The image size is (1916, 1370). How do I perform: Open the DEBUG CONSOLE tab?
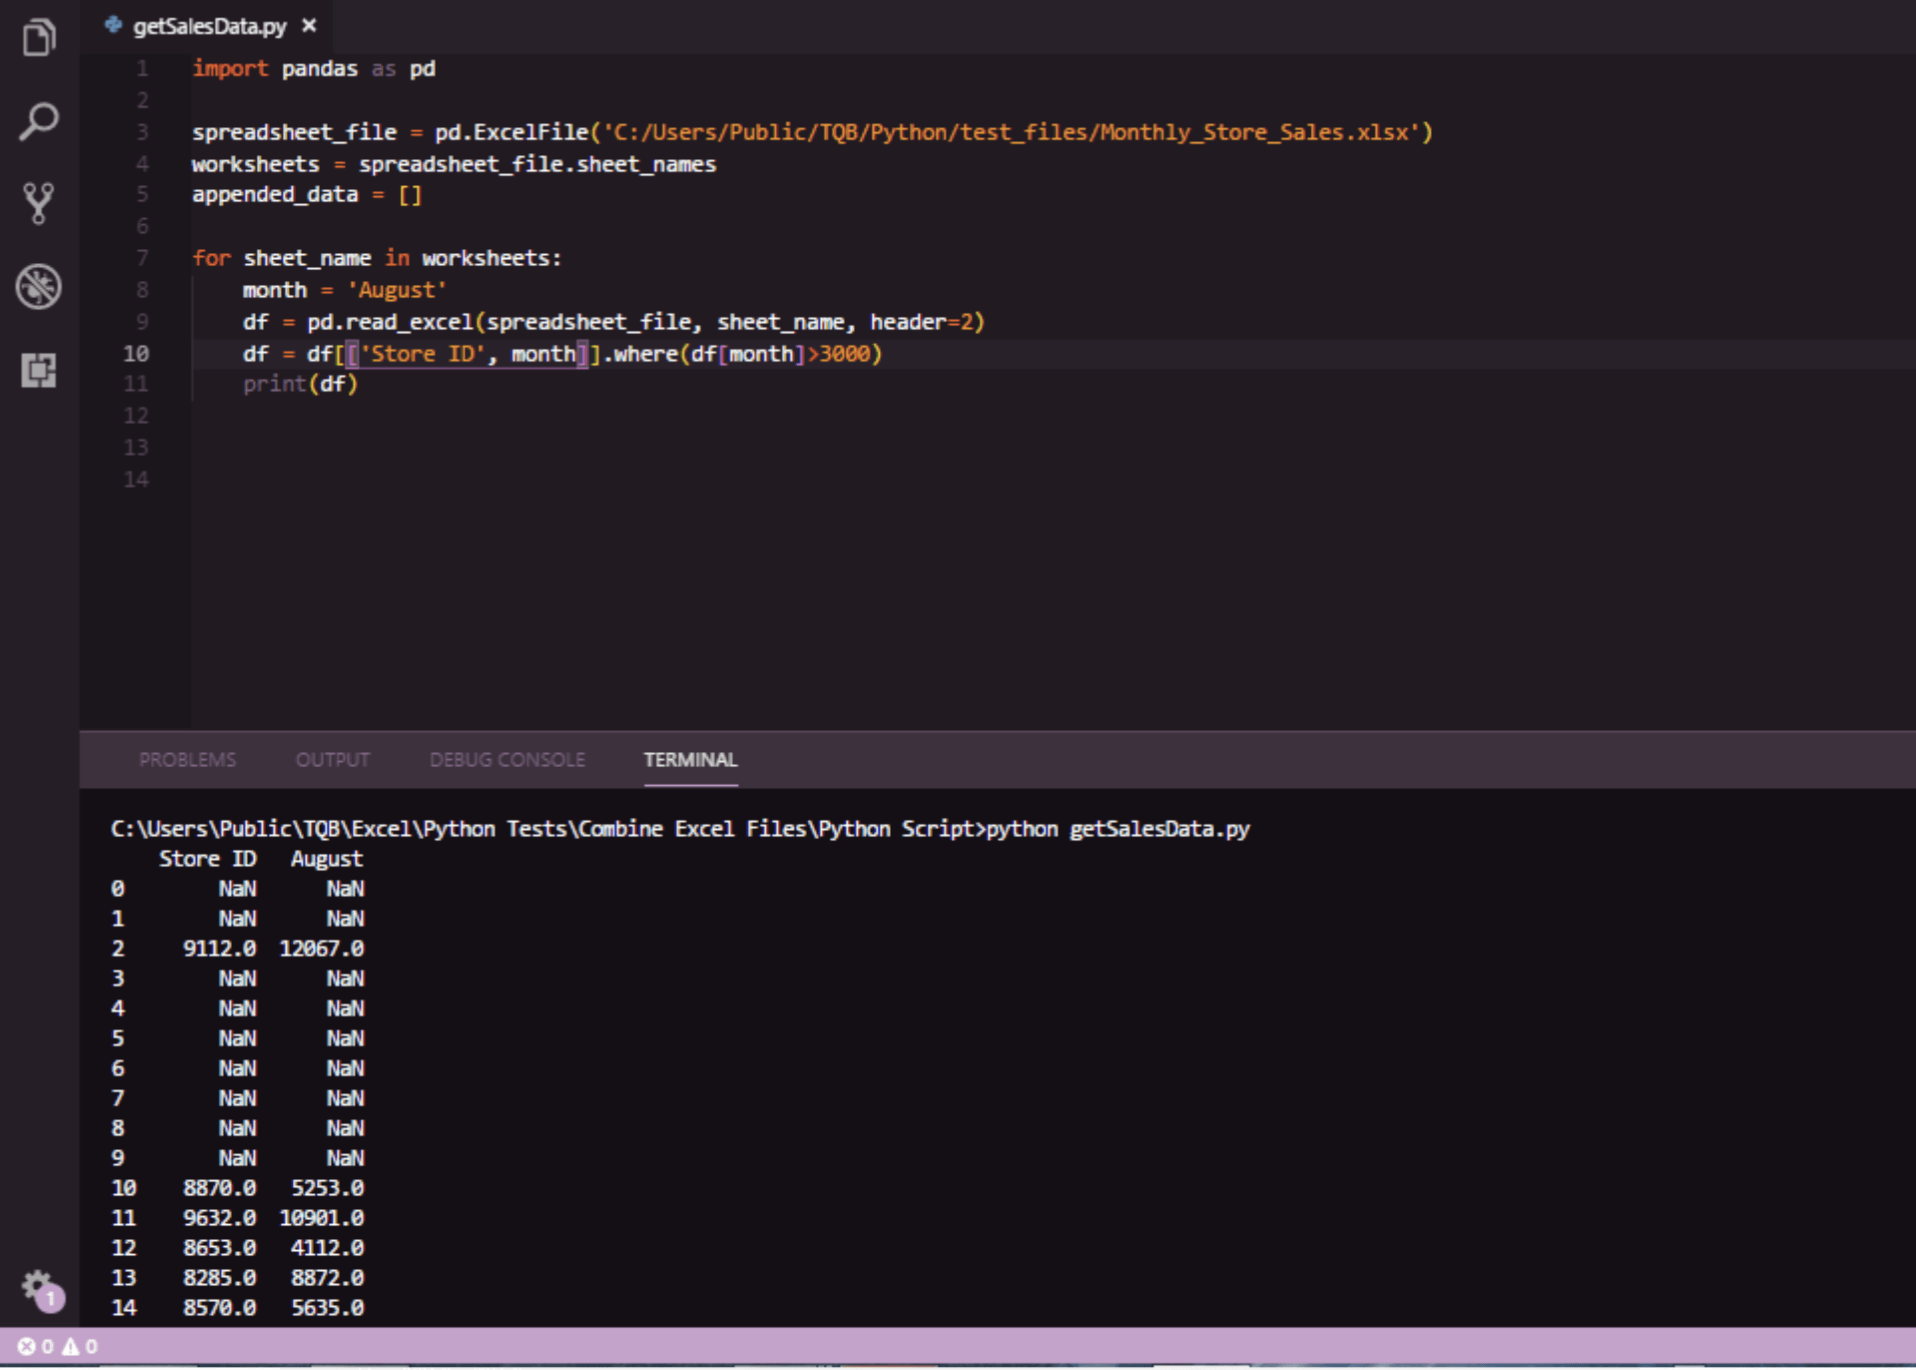pos(507,760)
